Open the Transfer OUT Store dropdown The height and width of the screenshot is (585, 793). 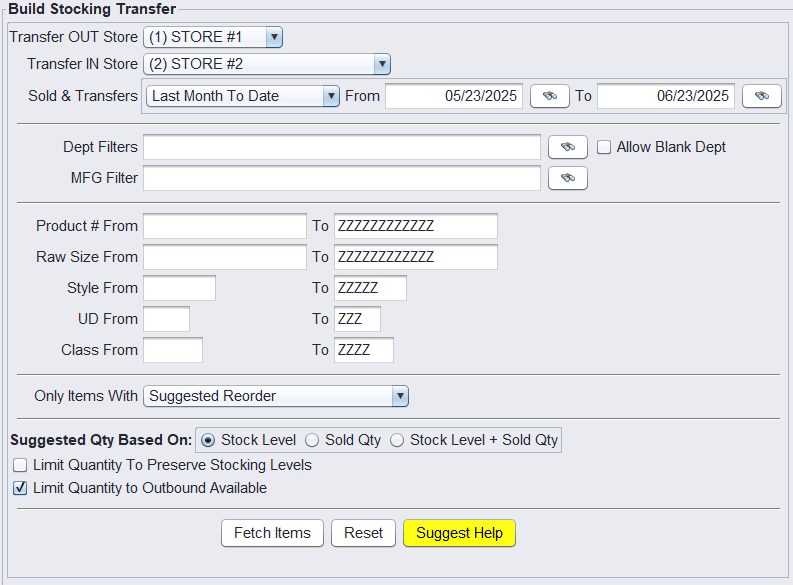coord(274,37)
